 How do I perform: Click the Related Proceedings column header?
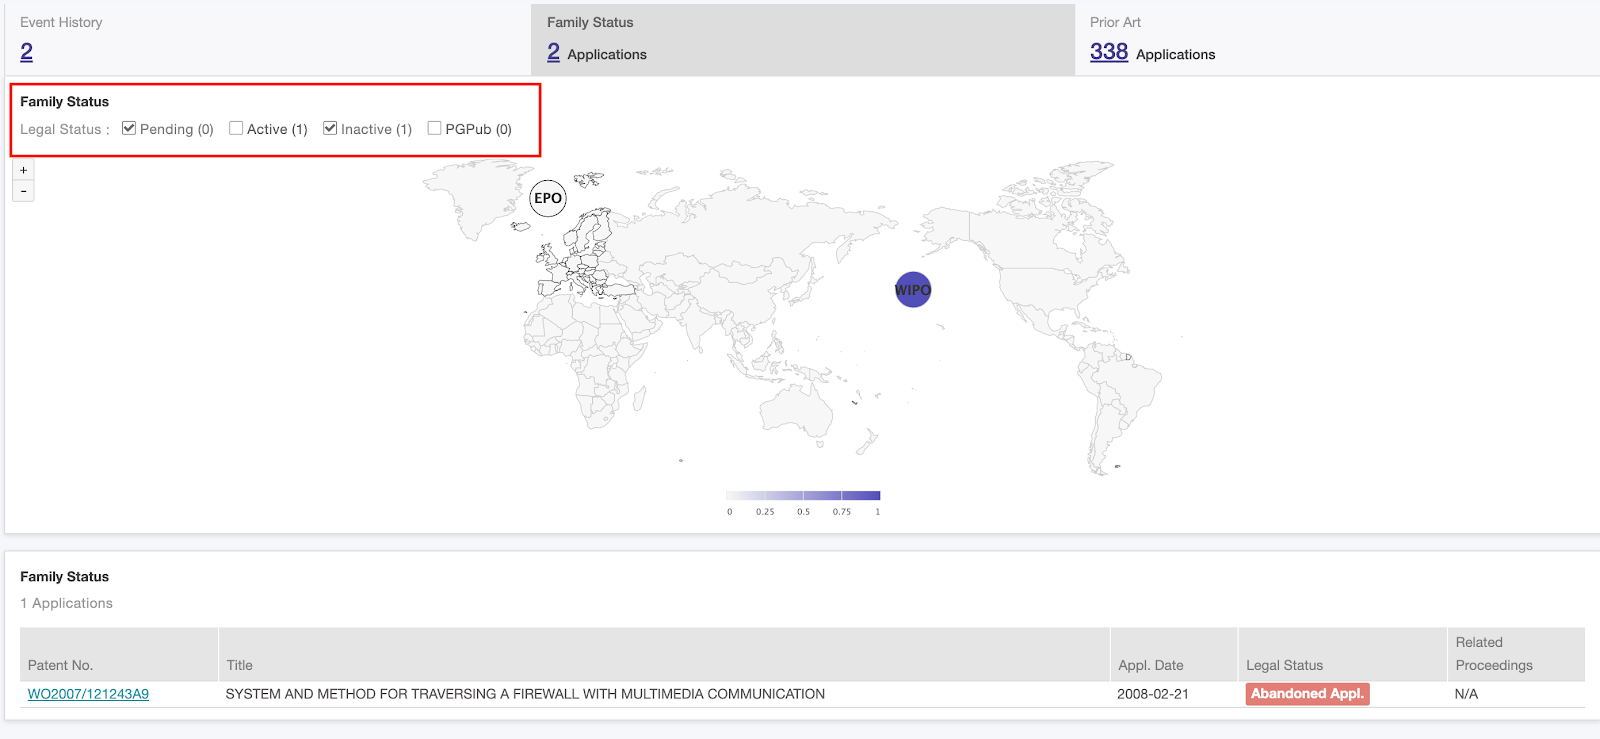pos(1516,655)
